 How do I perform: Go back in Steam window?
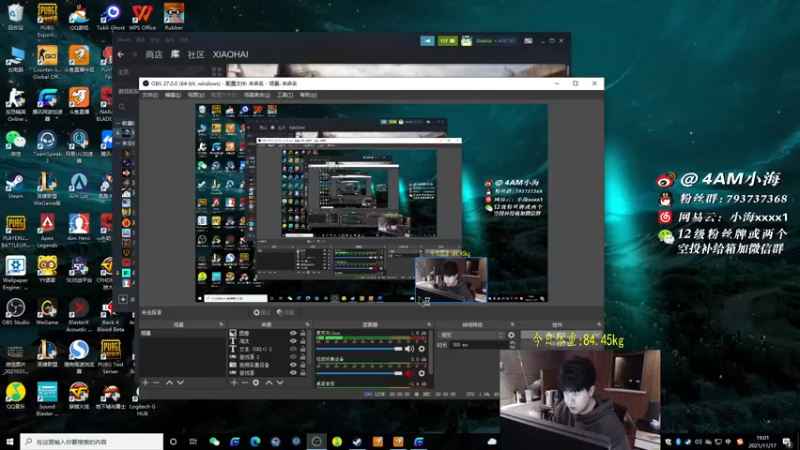[120, 54]
